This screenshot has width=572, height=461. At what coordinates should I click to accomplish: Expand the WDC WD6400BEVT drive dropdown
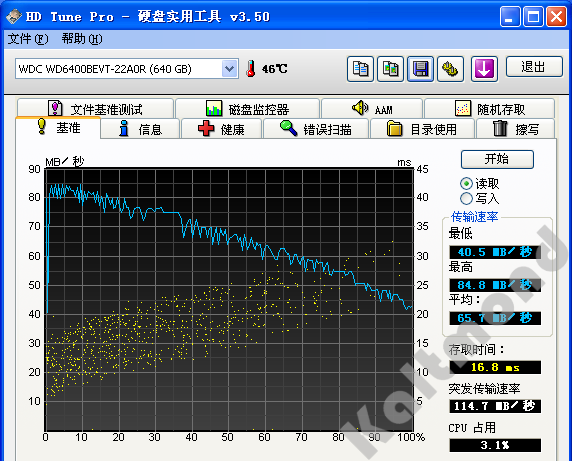(x=229, y=69)
